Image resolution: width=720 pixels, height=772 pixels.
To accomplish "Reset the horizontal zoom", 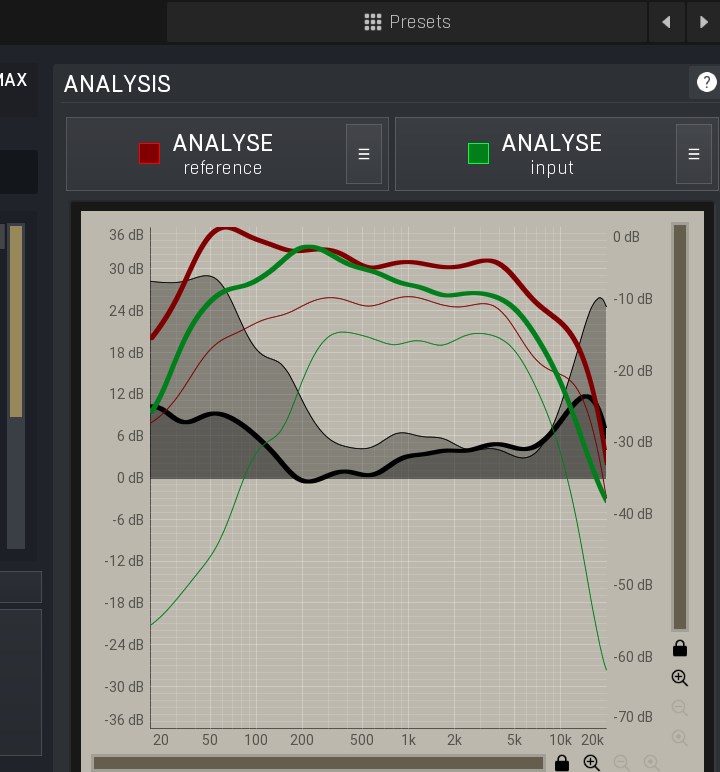I will (651, 764).
